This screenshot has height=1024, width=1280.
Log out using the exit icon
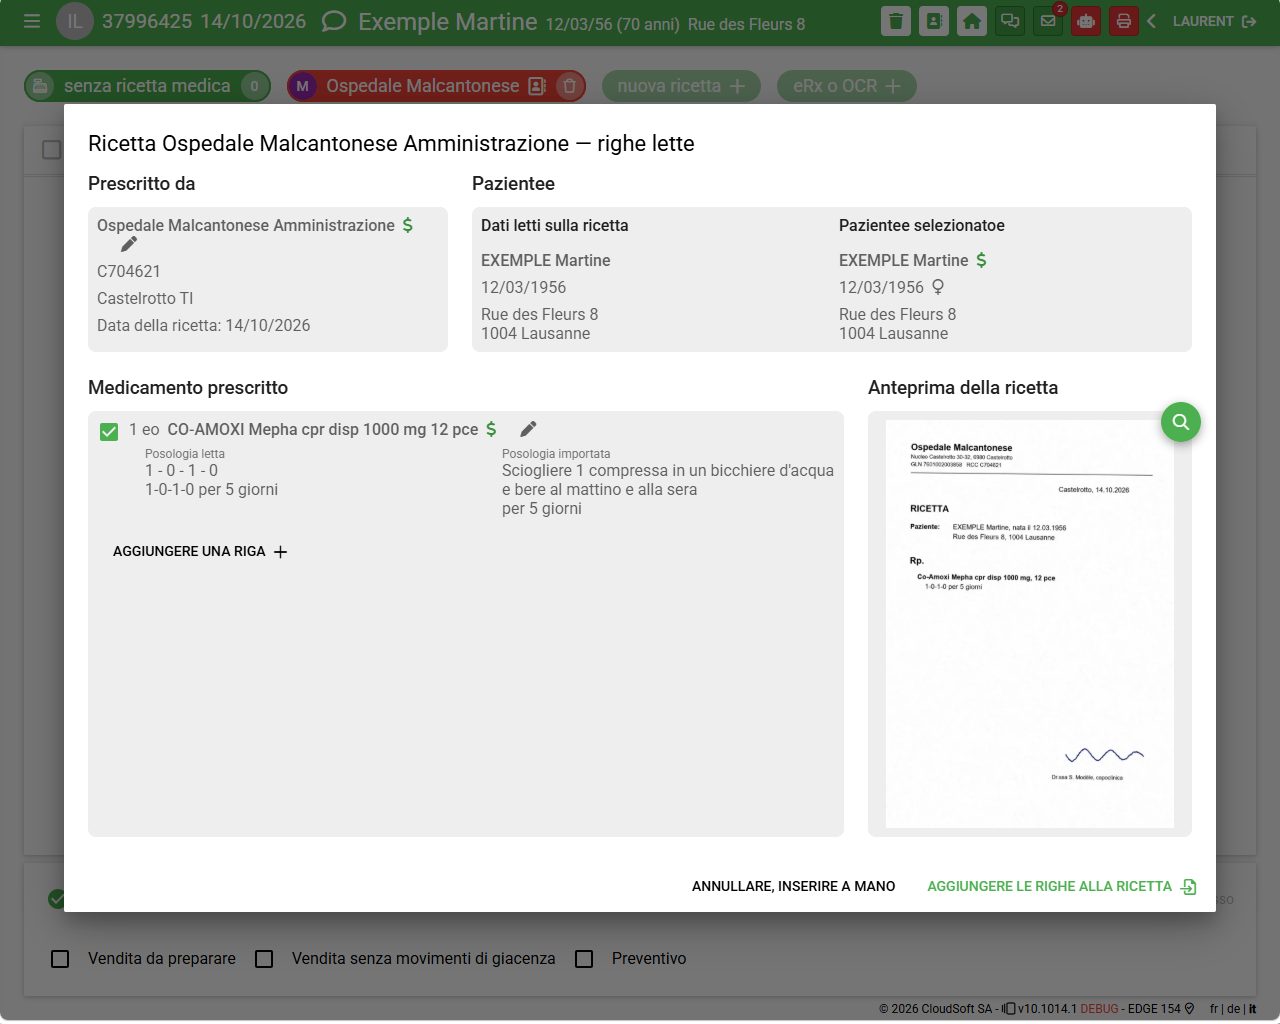tap(1249, 21)
